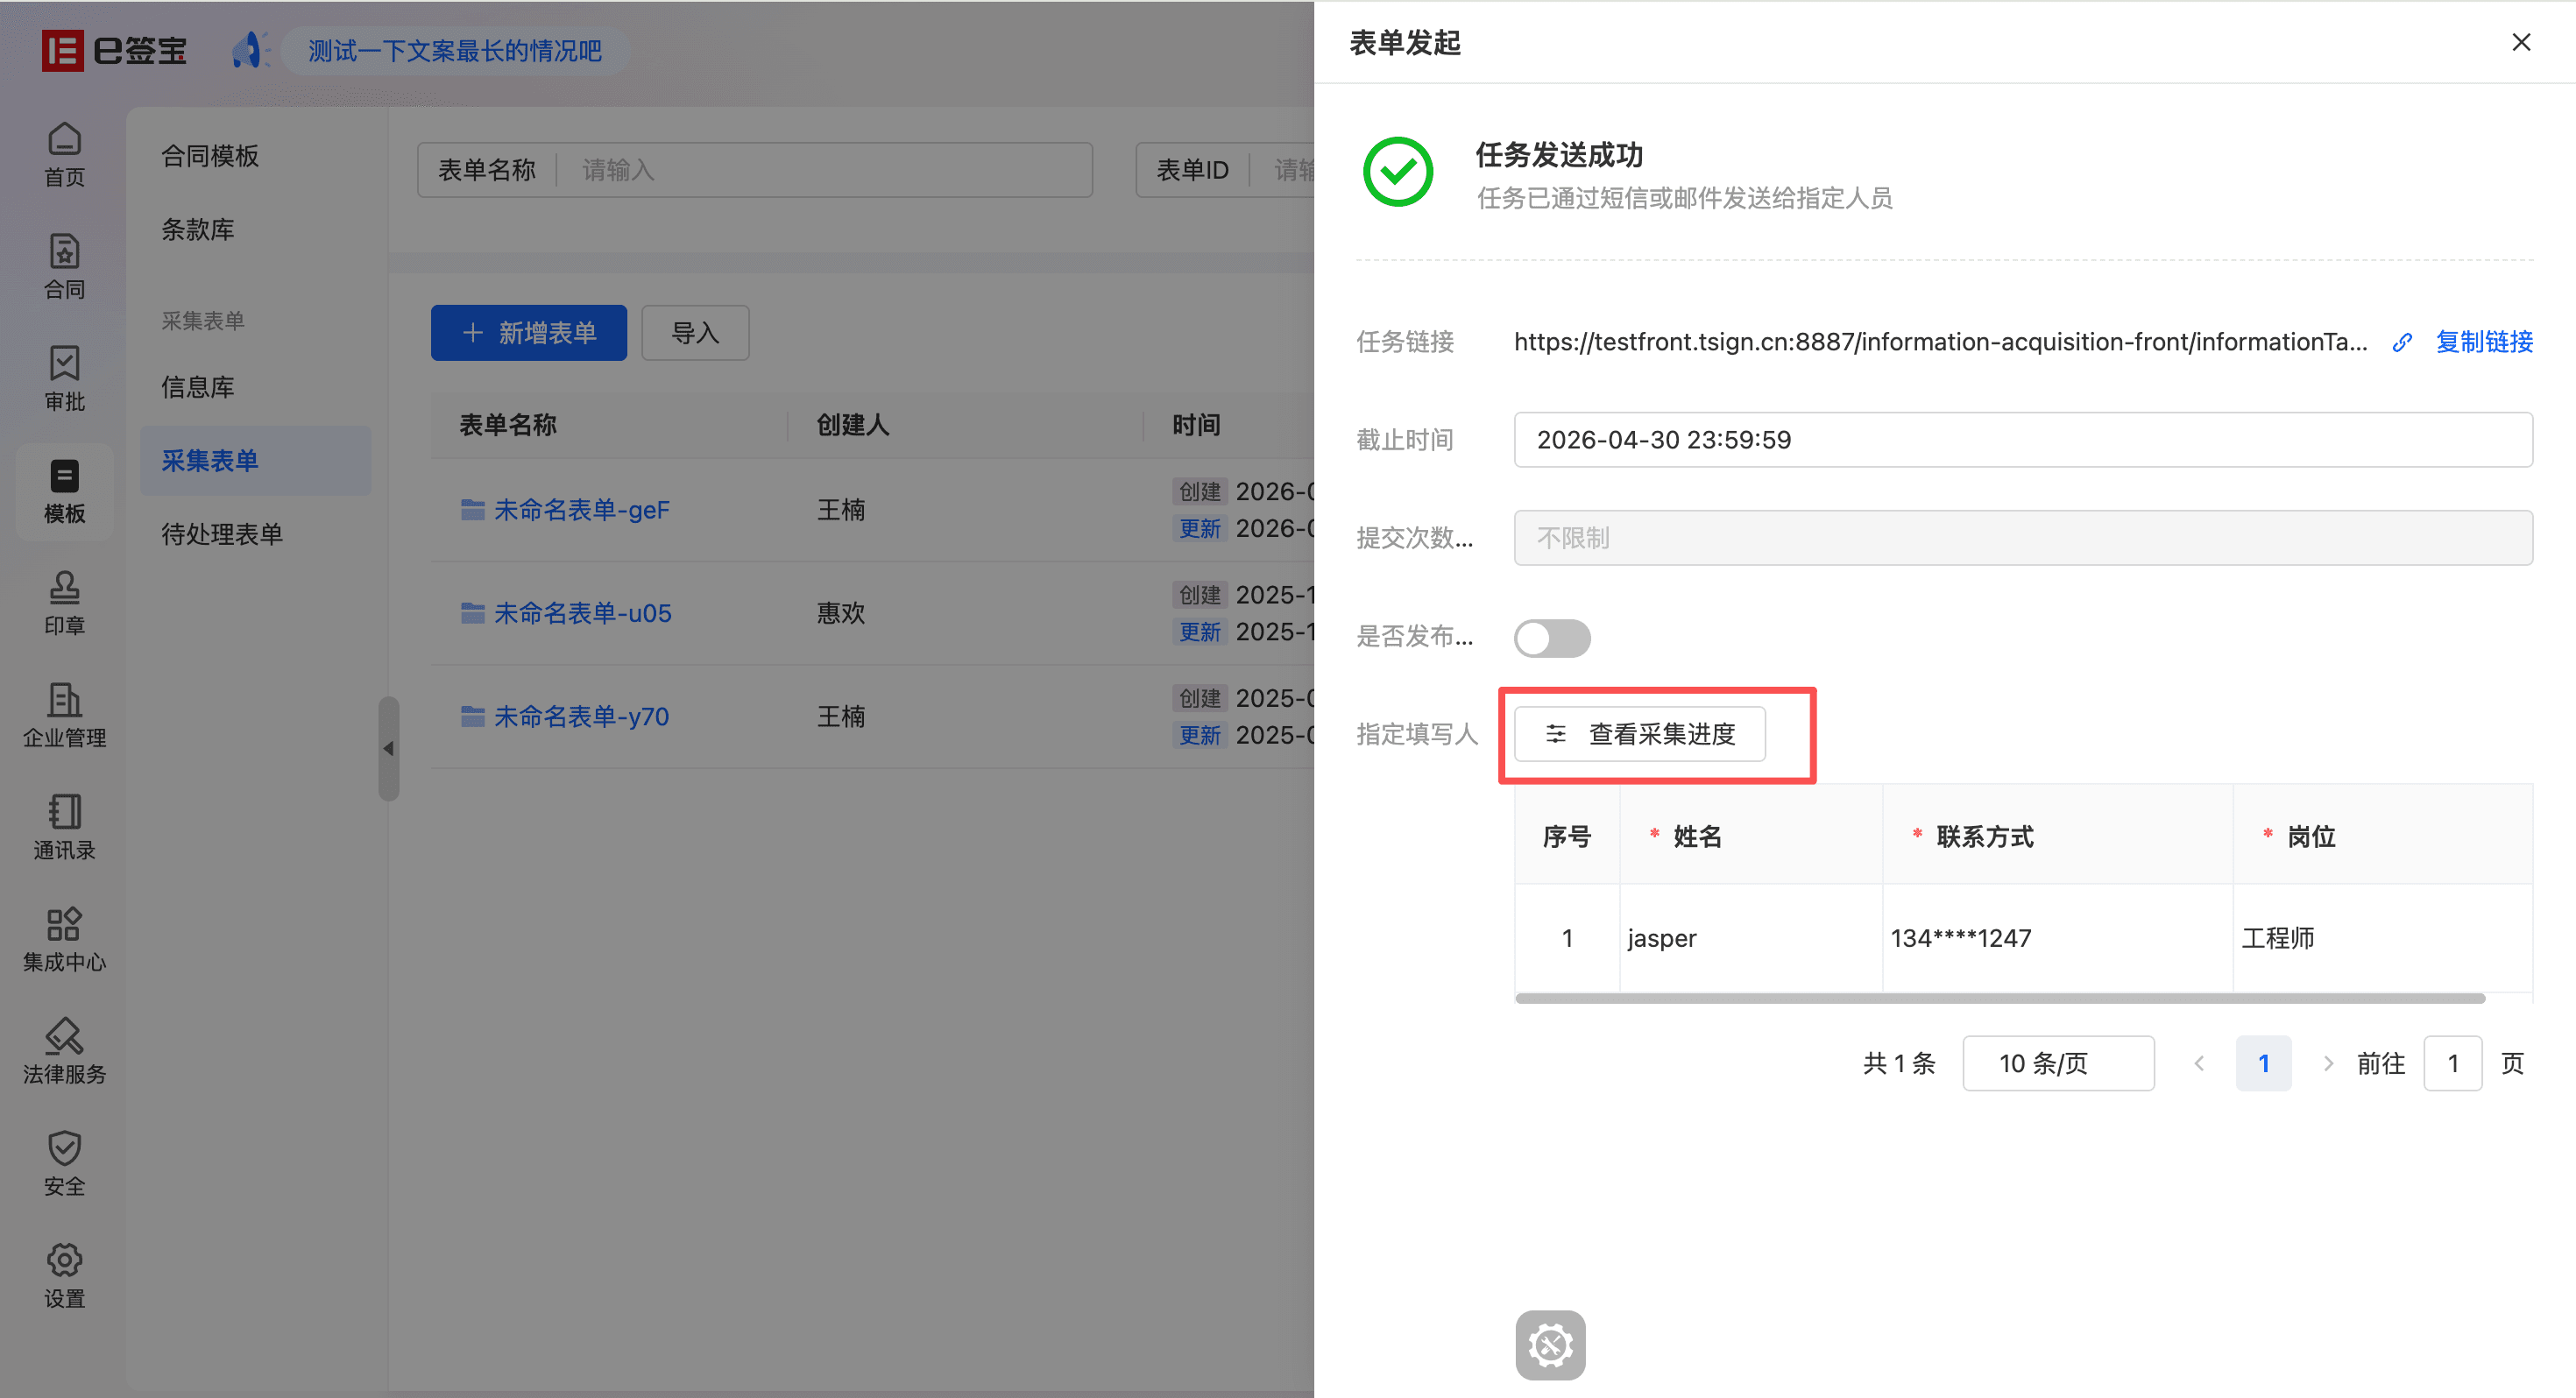
Task: Click folder icon of 未命名表单-geF
Action: (472, 510)
